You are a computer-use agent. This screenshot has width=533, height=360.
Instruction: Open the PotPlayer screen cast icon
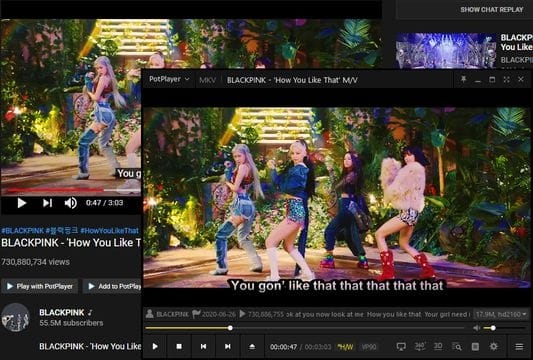tap(401, 346)
